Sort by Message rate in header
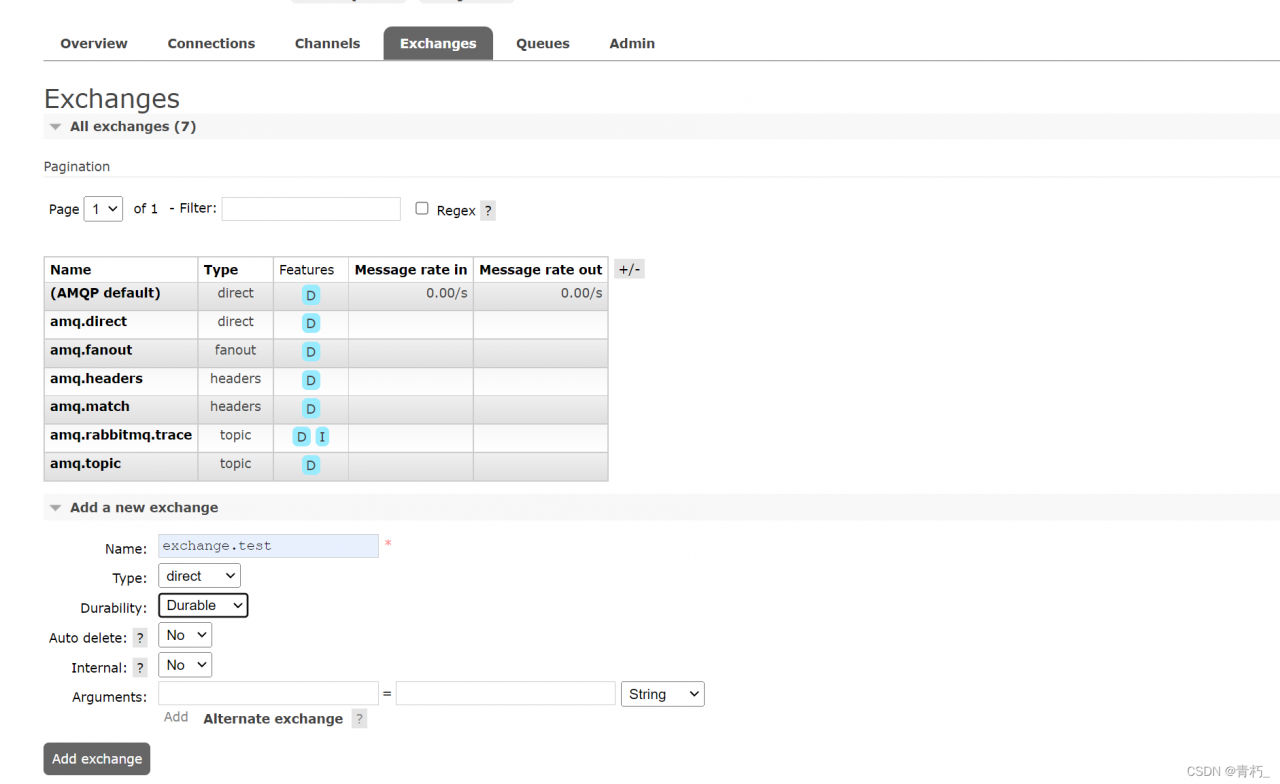1280x784 pixels. tap(411, 270)
